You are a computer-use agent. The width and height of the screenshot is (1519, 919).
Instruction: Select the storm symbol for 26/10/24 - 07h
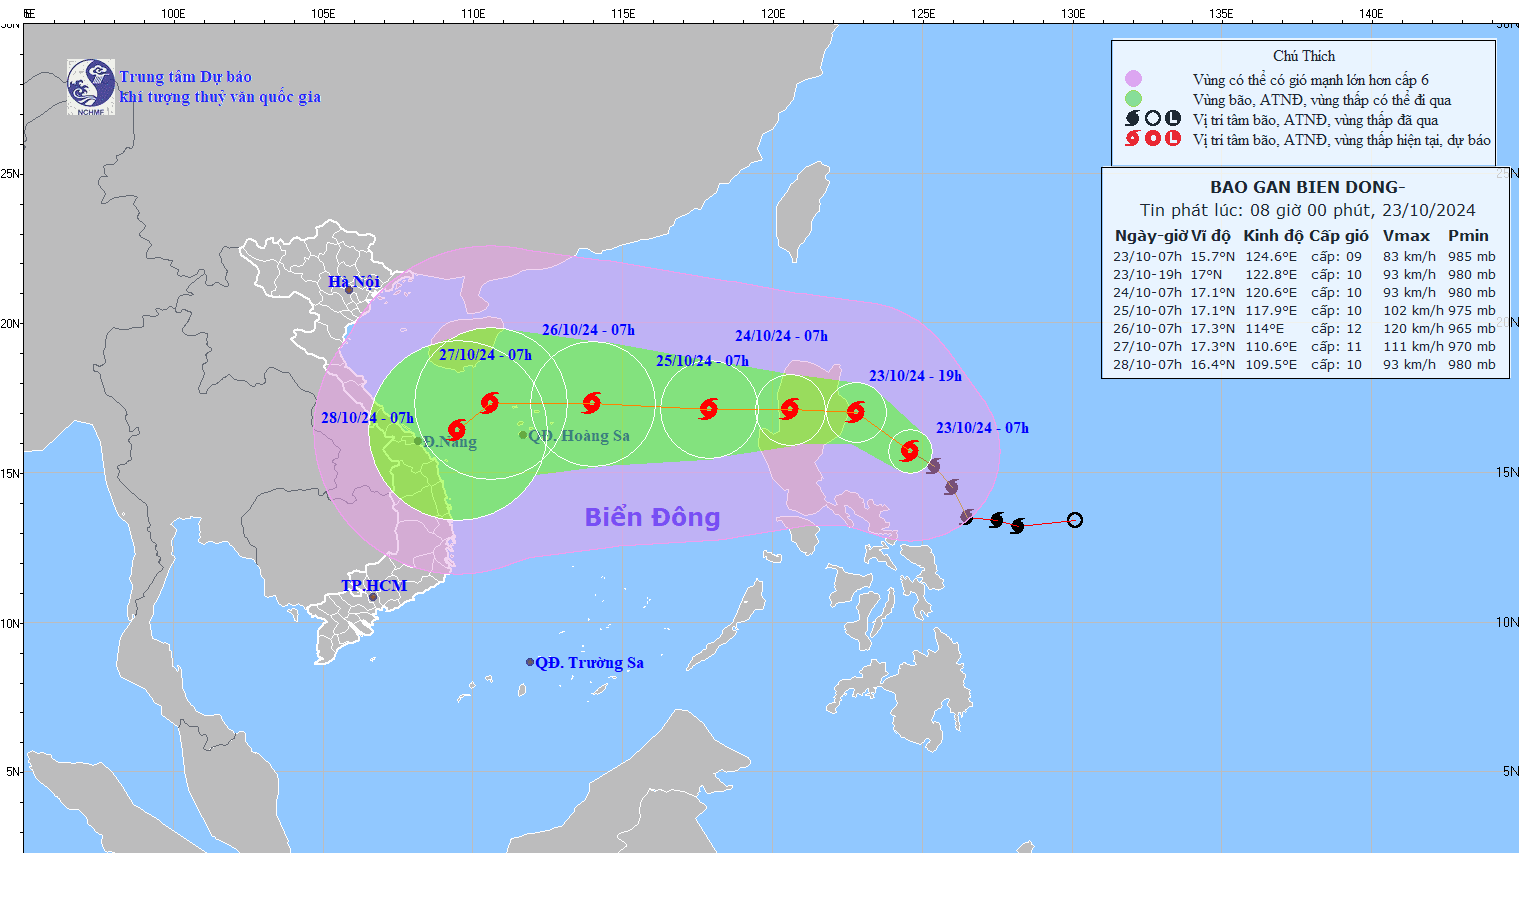pyautogui.click(x=591, y=403)
